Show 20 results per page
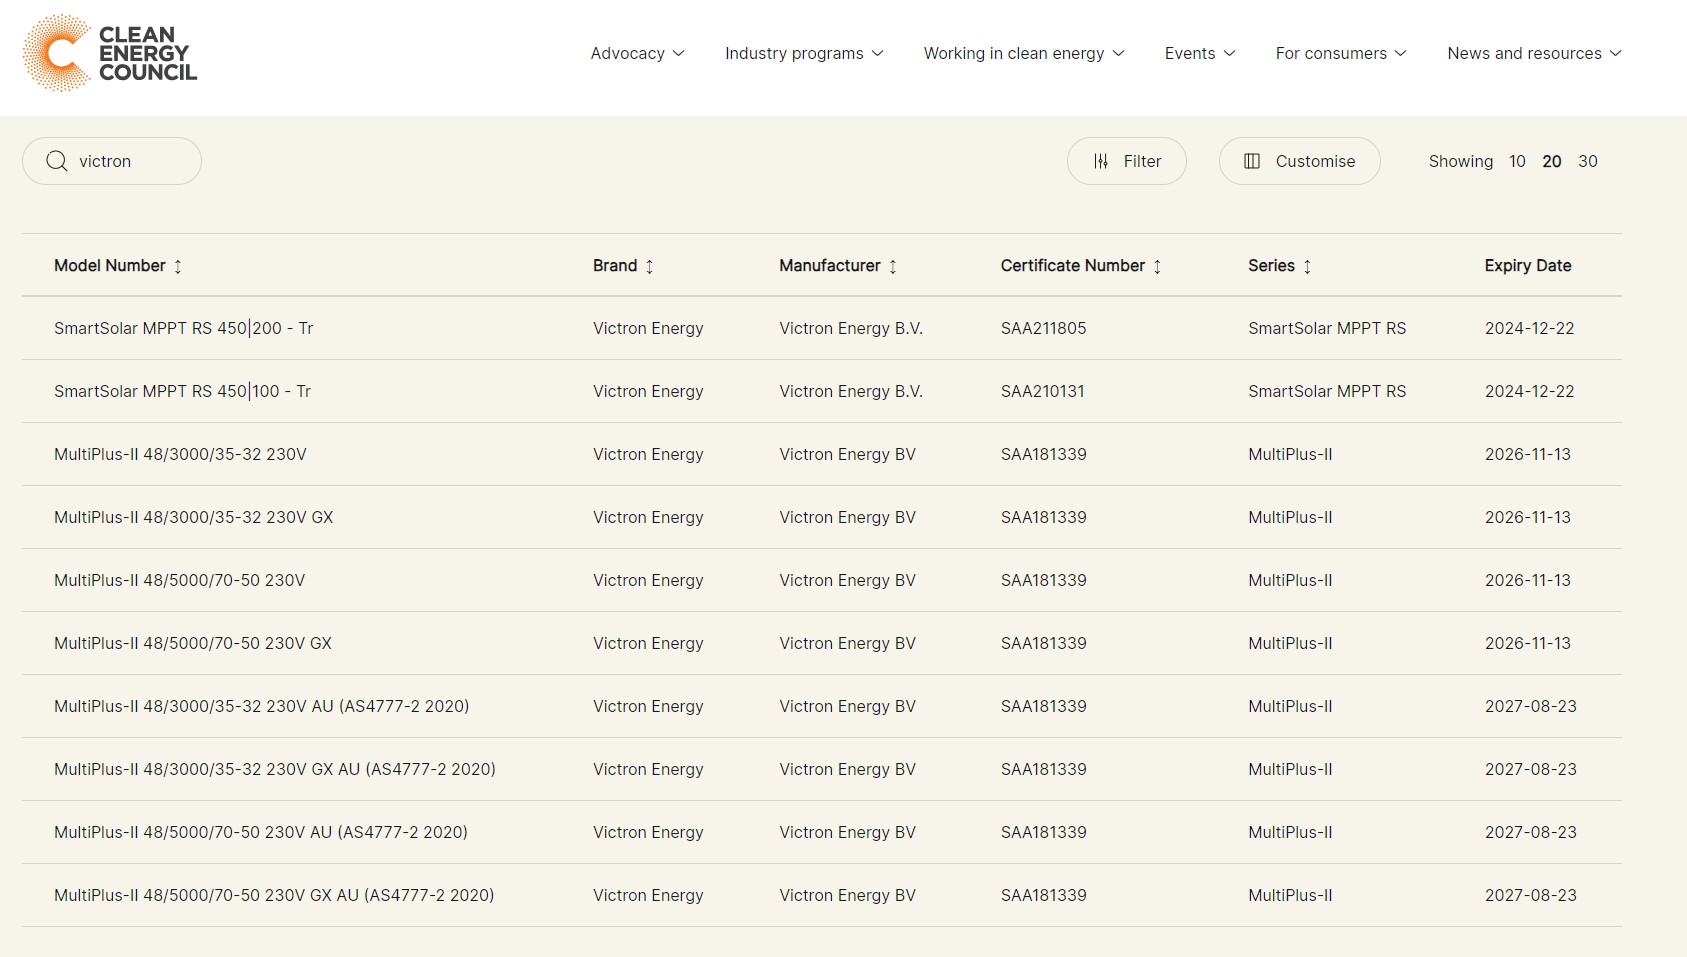 tap(1552, 161)
